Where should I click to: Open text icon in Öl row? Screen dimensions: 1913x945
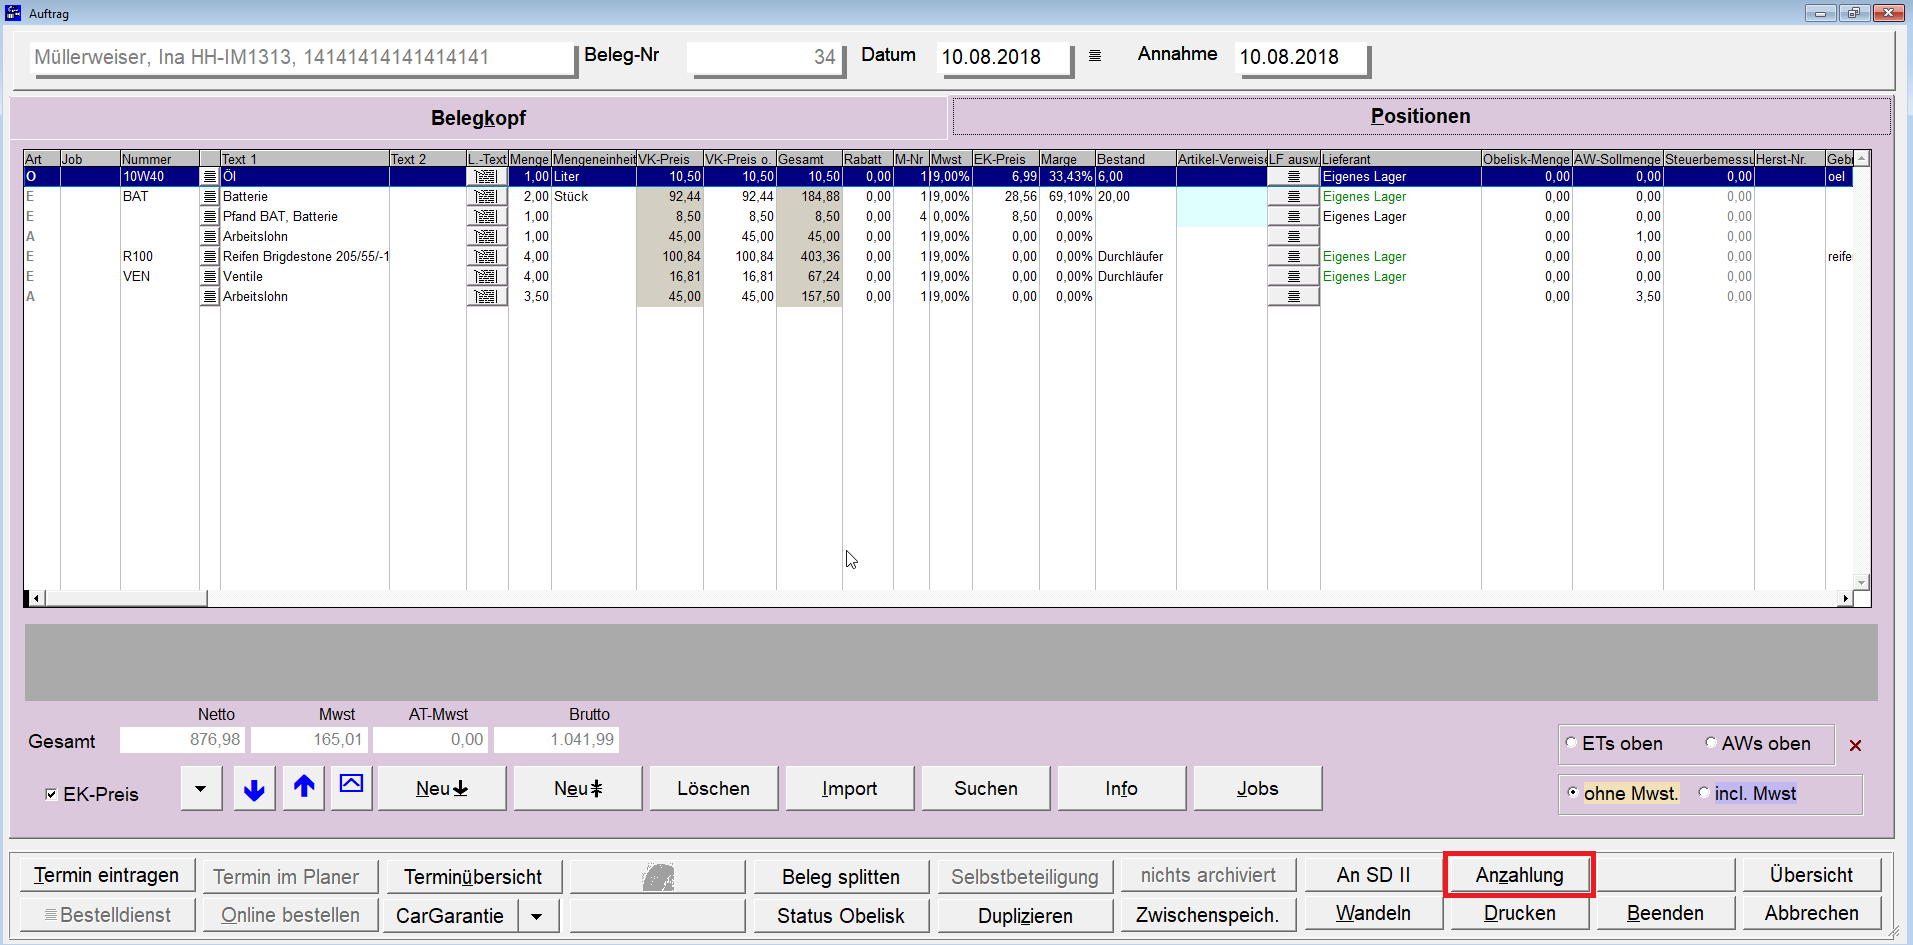tap(209, 176)
